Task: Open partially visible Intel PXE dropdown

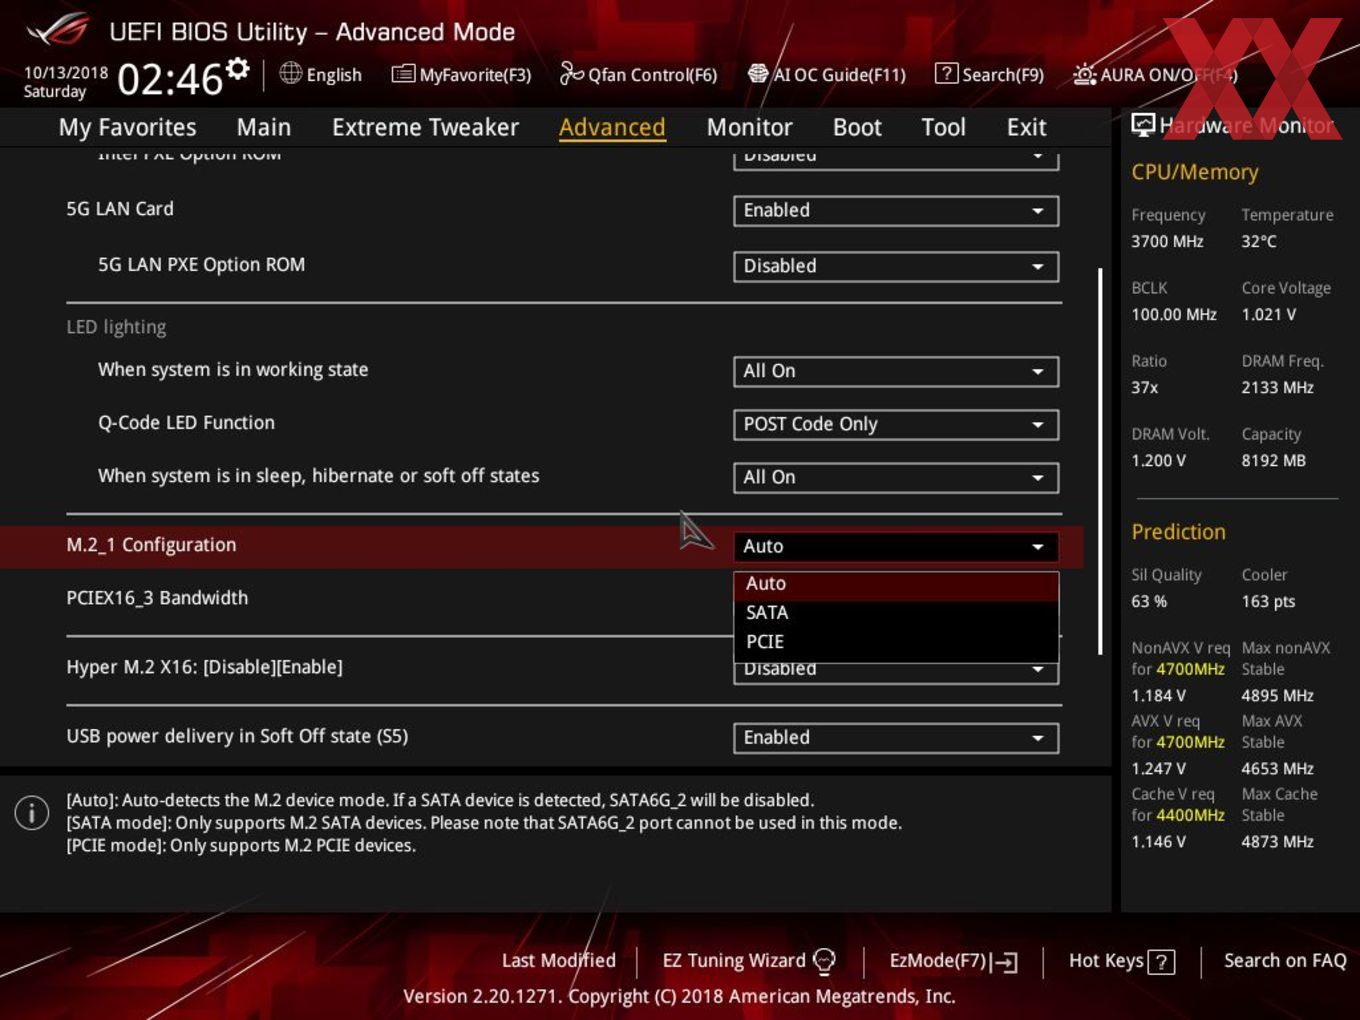Action: tap(896, 159)
